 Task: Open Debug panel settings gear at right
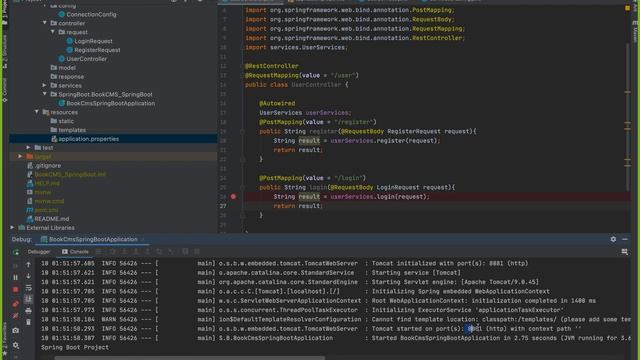pos(613,239)
